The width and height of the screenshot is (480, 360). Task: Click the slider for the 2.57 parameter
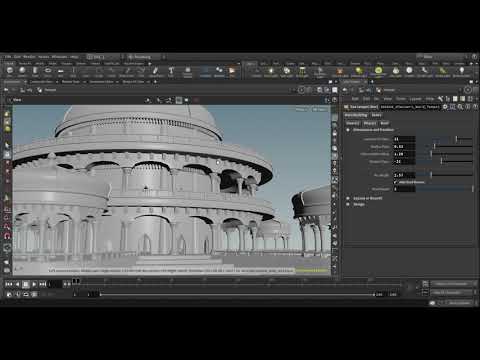point(445,175)
